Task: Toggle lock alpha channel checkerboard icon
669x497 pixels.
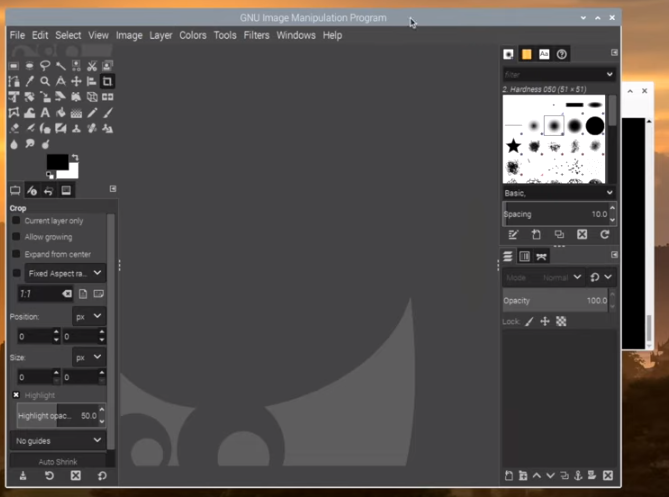Action: click(561, 322)
